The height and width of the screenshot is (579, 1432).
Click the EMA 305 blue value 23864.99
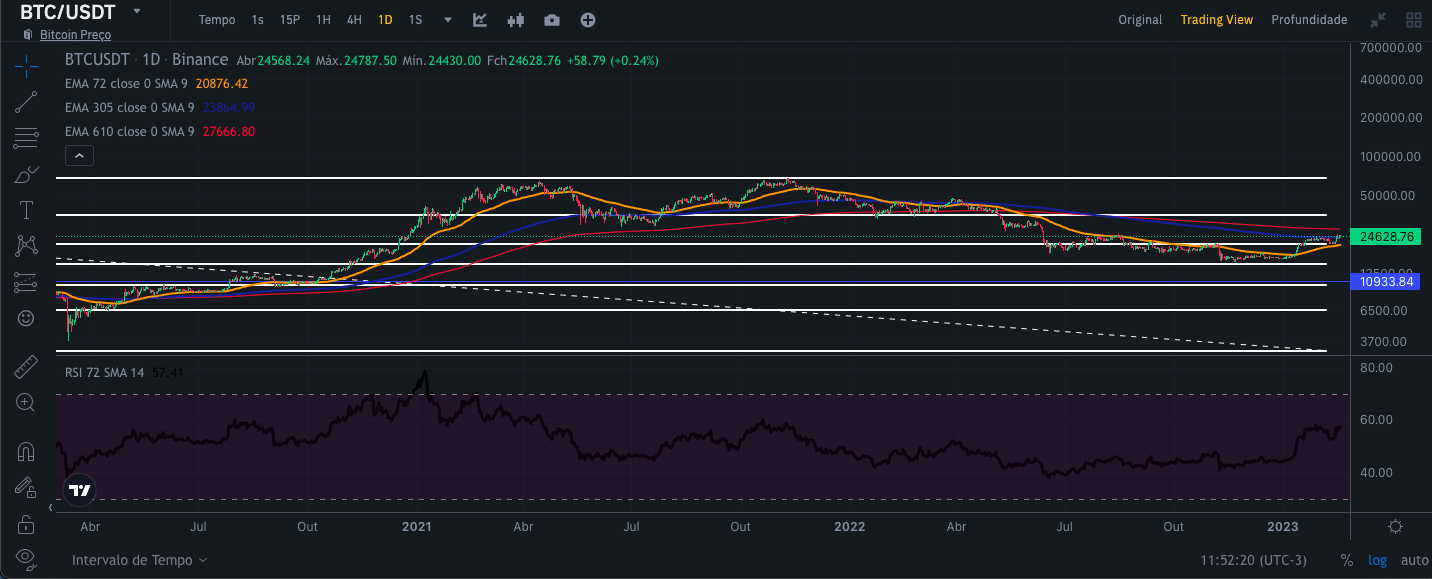[229, 108]
